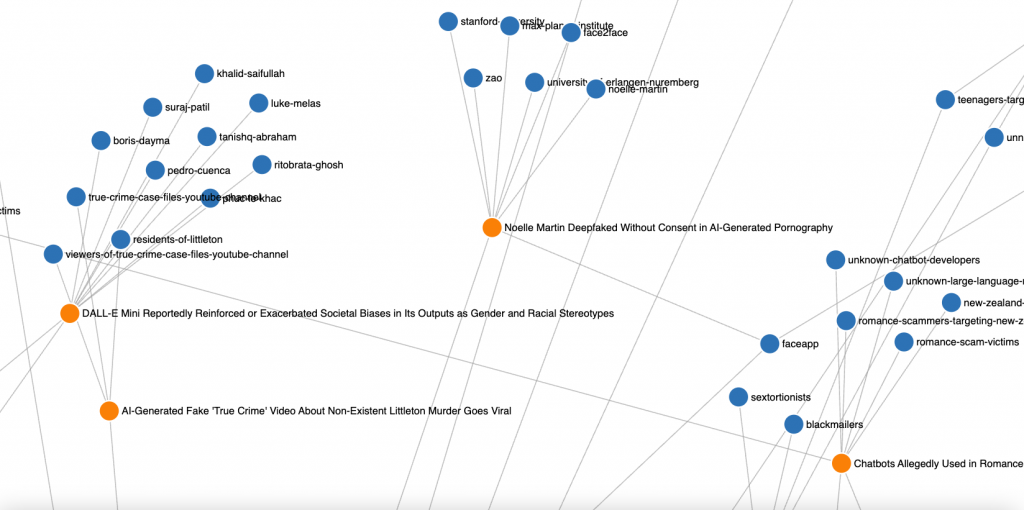Click the tanishq-abraham blue node
The image size is (1024, 510).
click(x=207, y=137)
